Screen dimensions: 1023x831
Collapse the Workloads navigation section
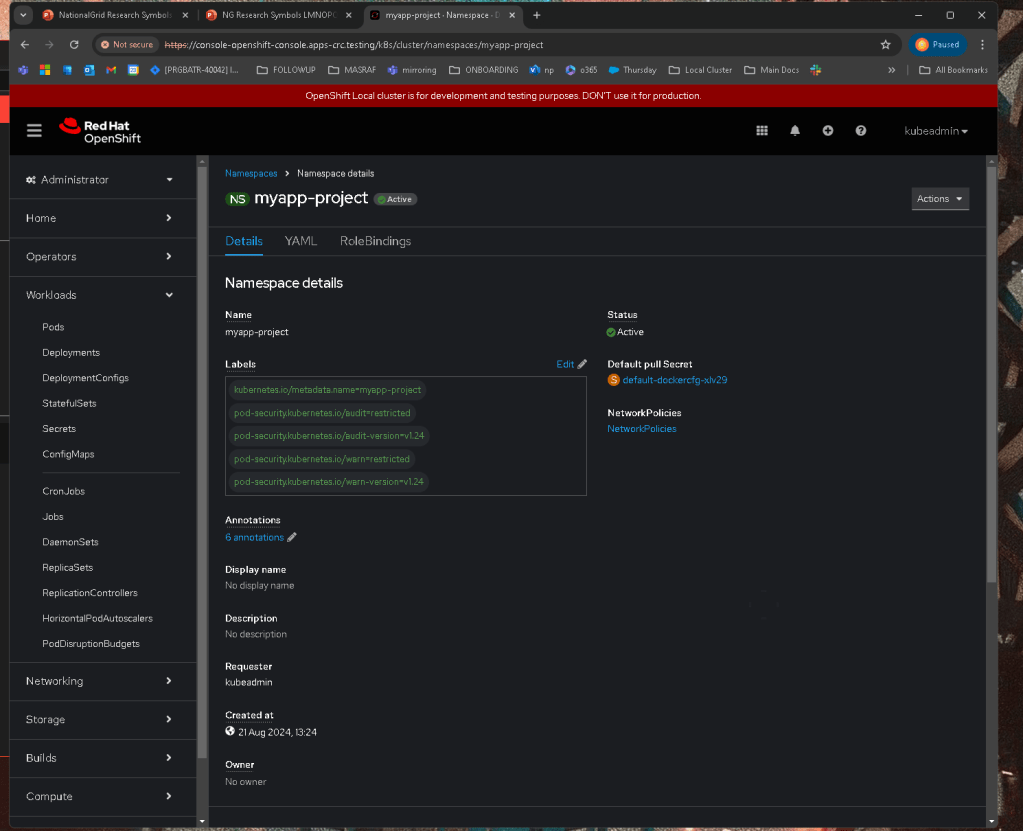[99, 295]
